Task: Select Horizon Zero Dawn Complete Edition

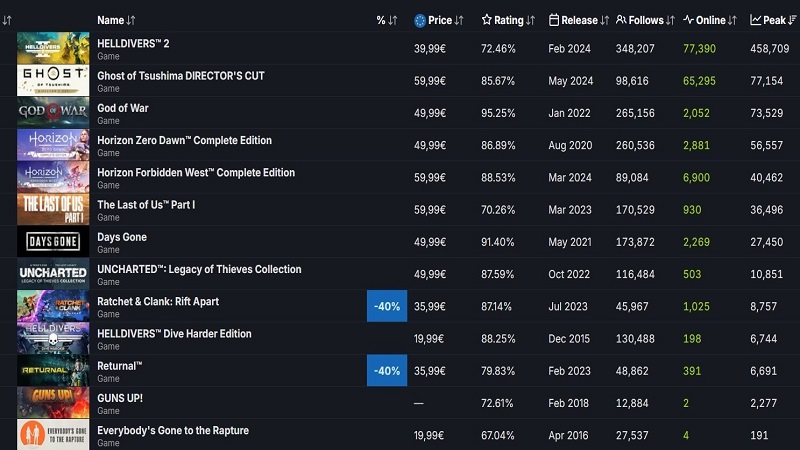Action: [184, 140]
